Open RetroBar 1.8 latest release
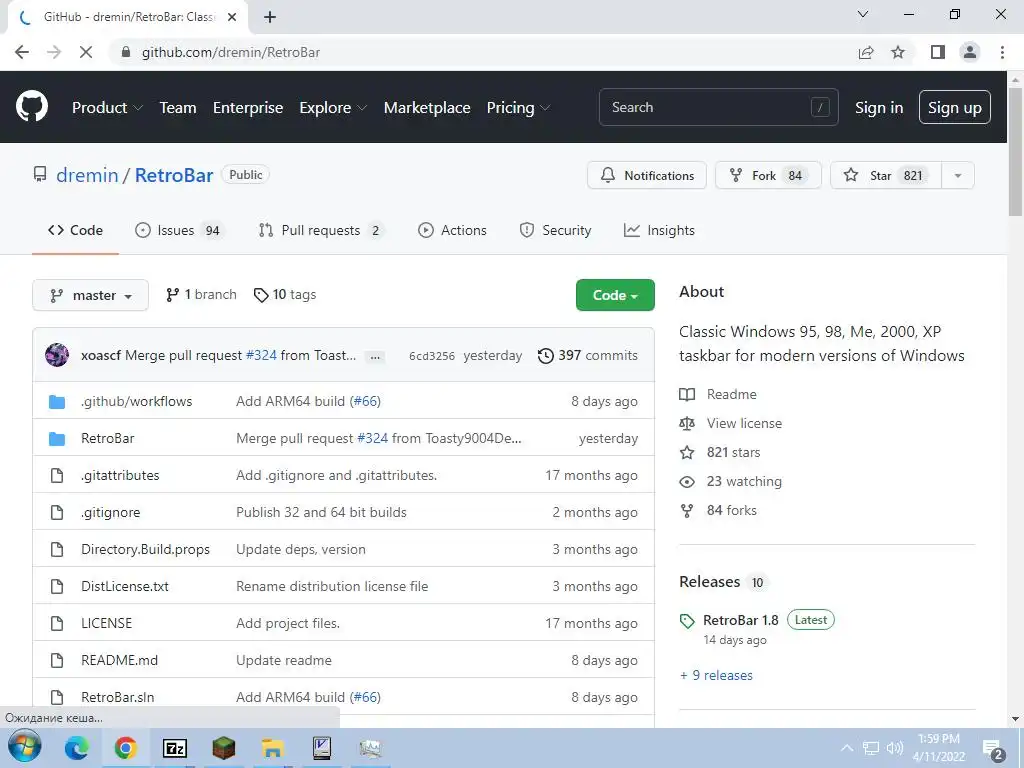The height and width of the screenshot is (768, 1024). 741,620
